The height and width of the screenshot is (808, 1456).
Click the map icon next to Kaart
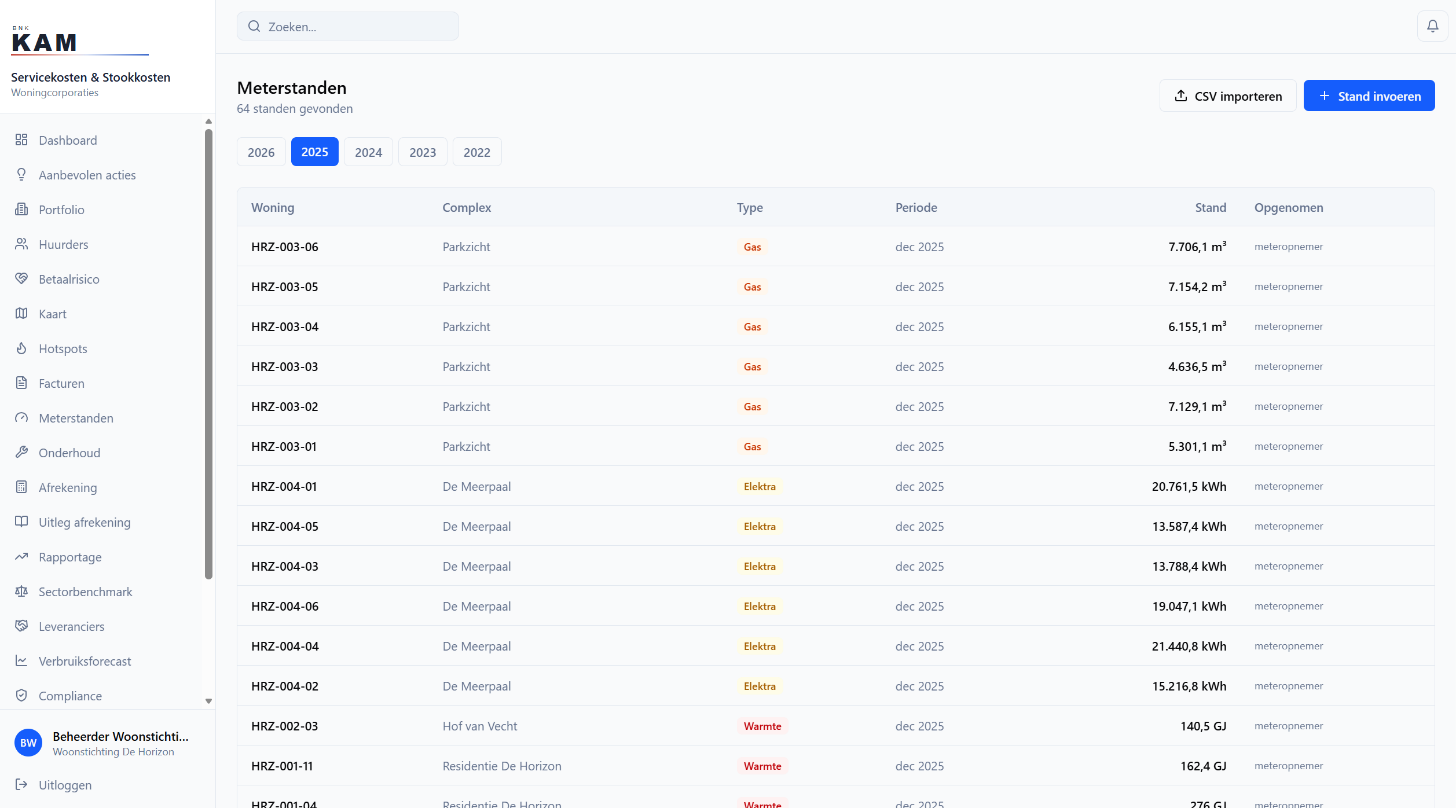pyautogui.click(x=21, y=314)
